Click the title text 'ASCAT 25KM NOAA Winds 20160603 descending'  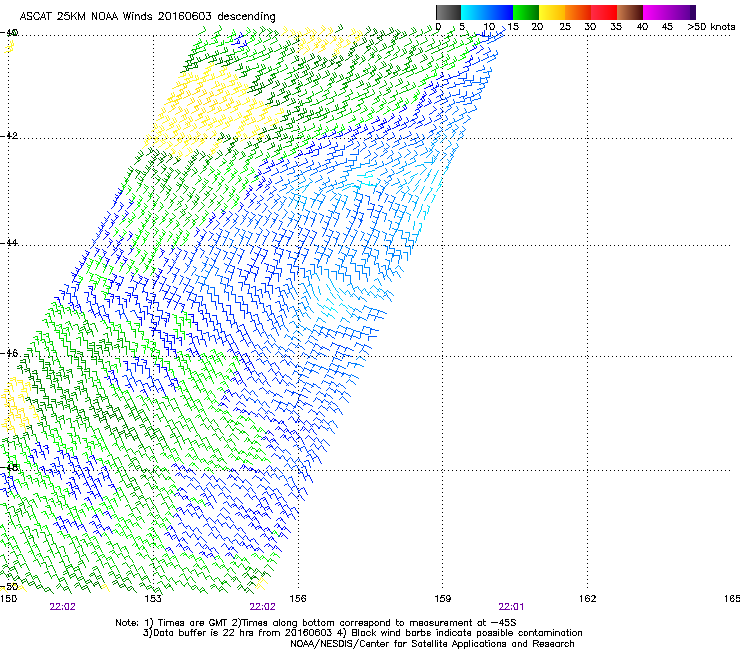coord(147,17)
